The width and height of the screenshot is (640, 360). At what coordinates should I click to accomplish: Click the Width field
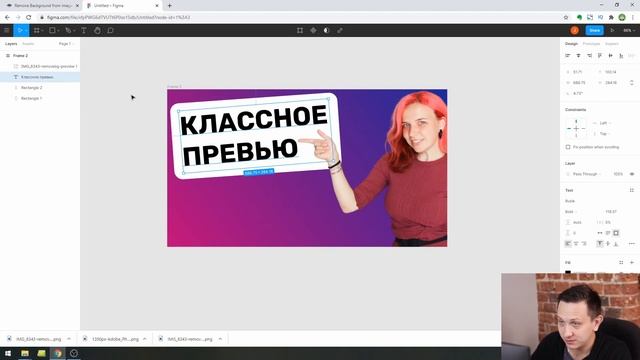[579, 82]
